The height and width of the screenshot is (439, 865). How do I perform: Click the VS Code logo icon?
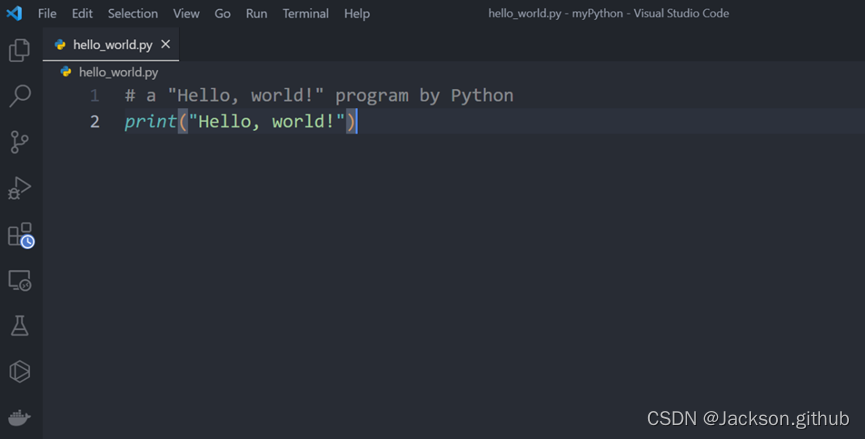pyautogui.click(x=14, y=14)
